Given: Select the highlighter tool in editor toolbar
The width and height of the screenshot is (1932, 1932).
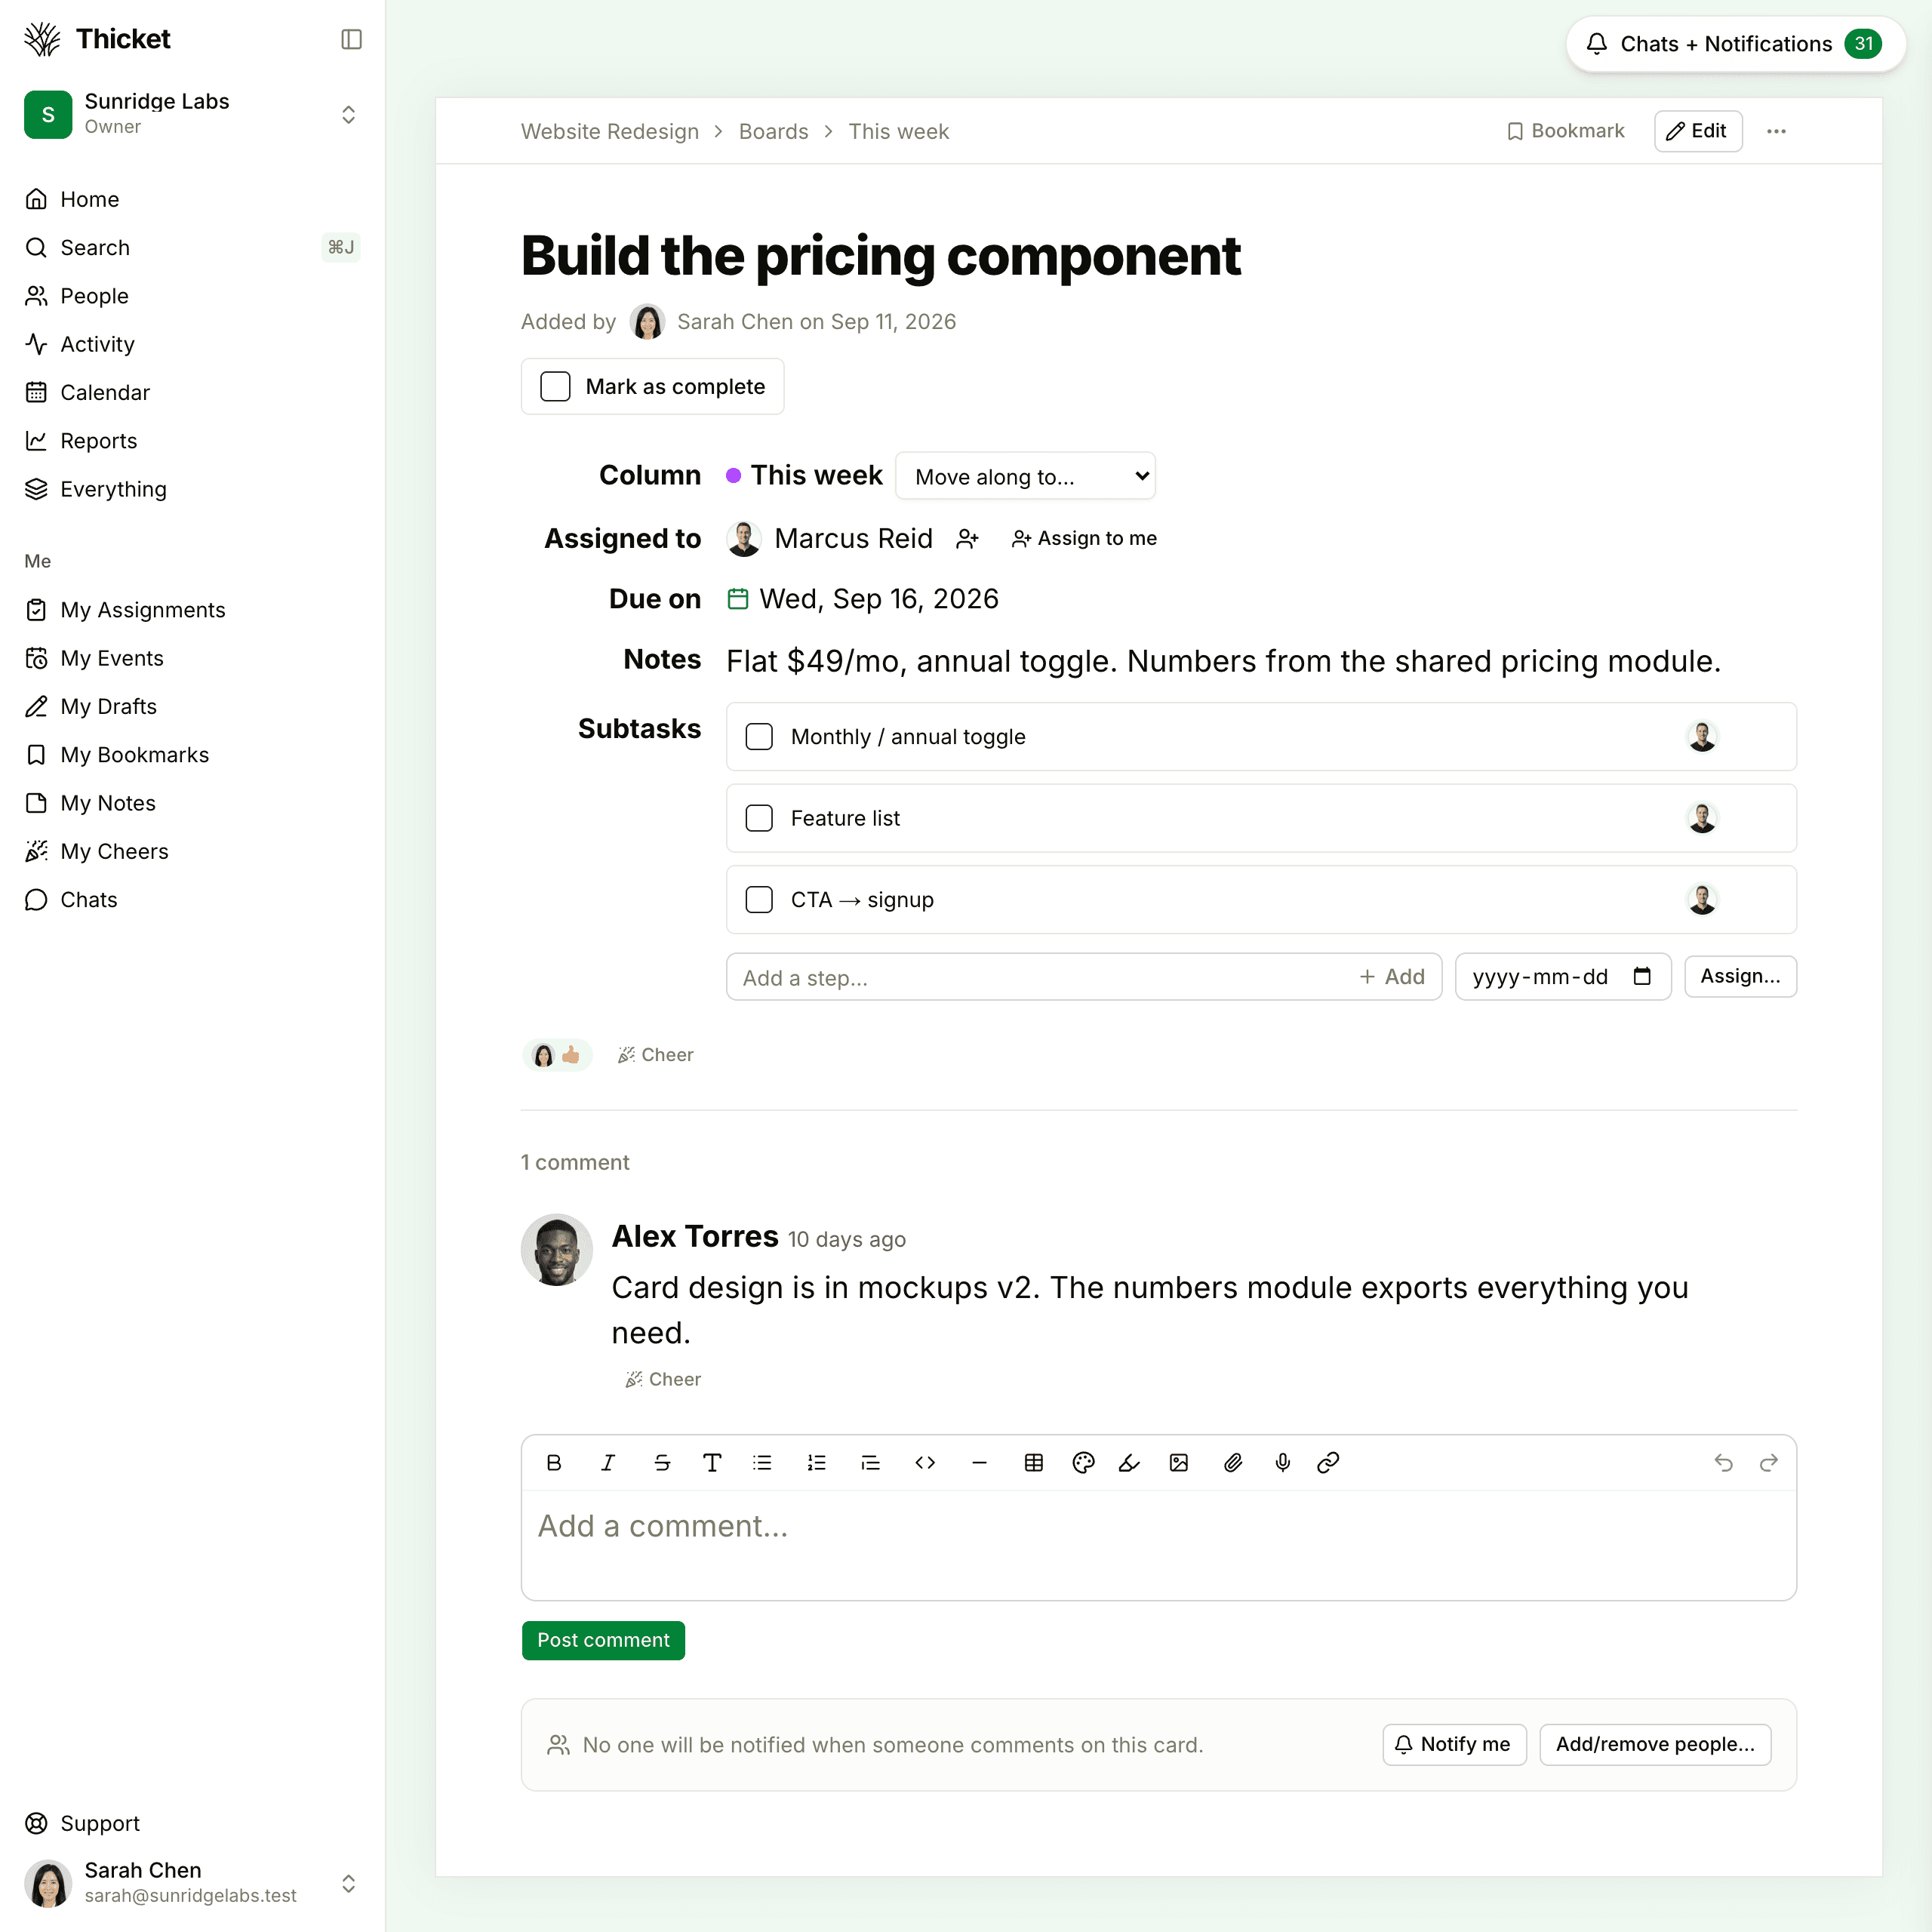Looking at the screenshot, I should 1129,1463.
